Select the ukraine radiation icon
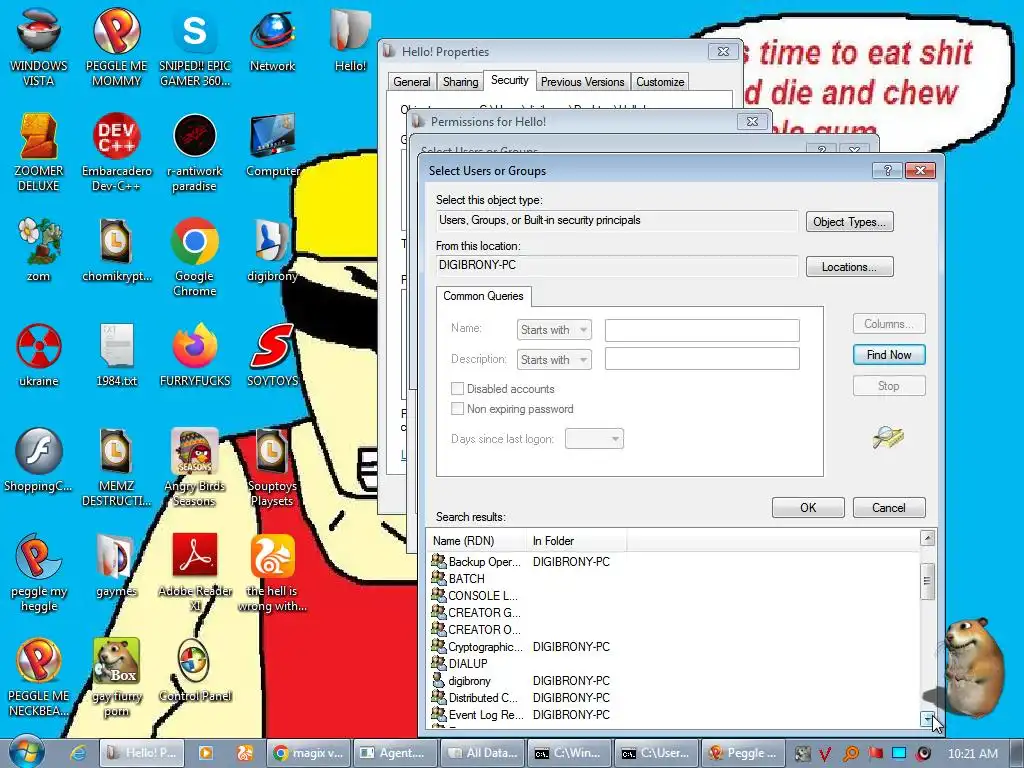The width and height of the screenshot is (1024, 768). pyautogui.click(x=39, y=355)
